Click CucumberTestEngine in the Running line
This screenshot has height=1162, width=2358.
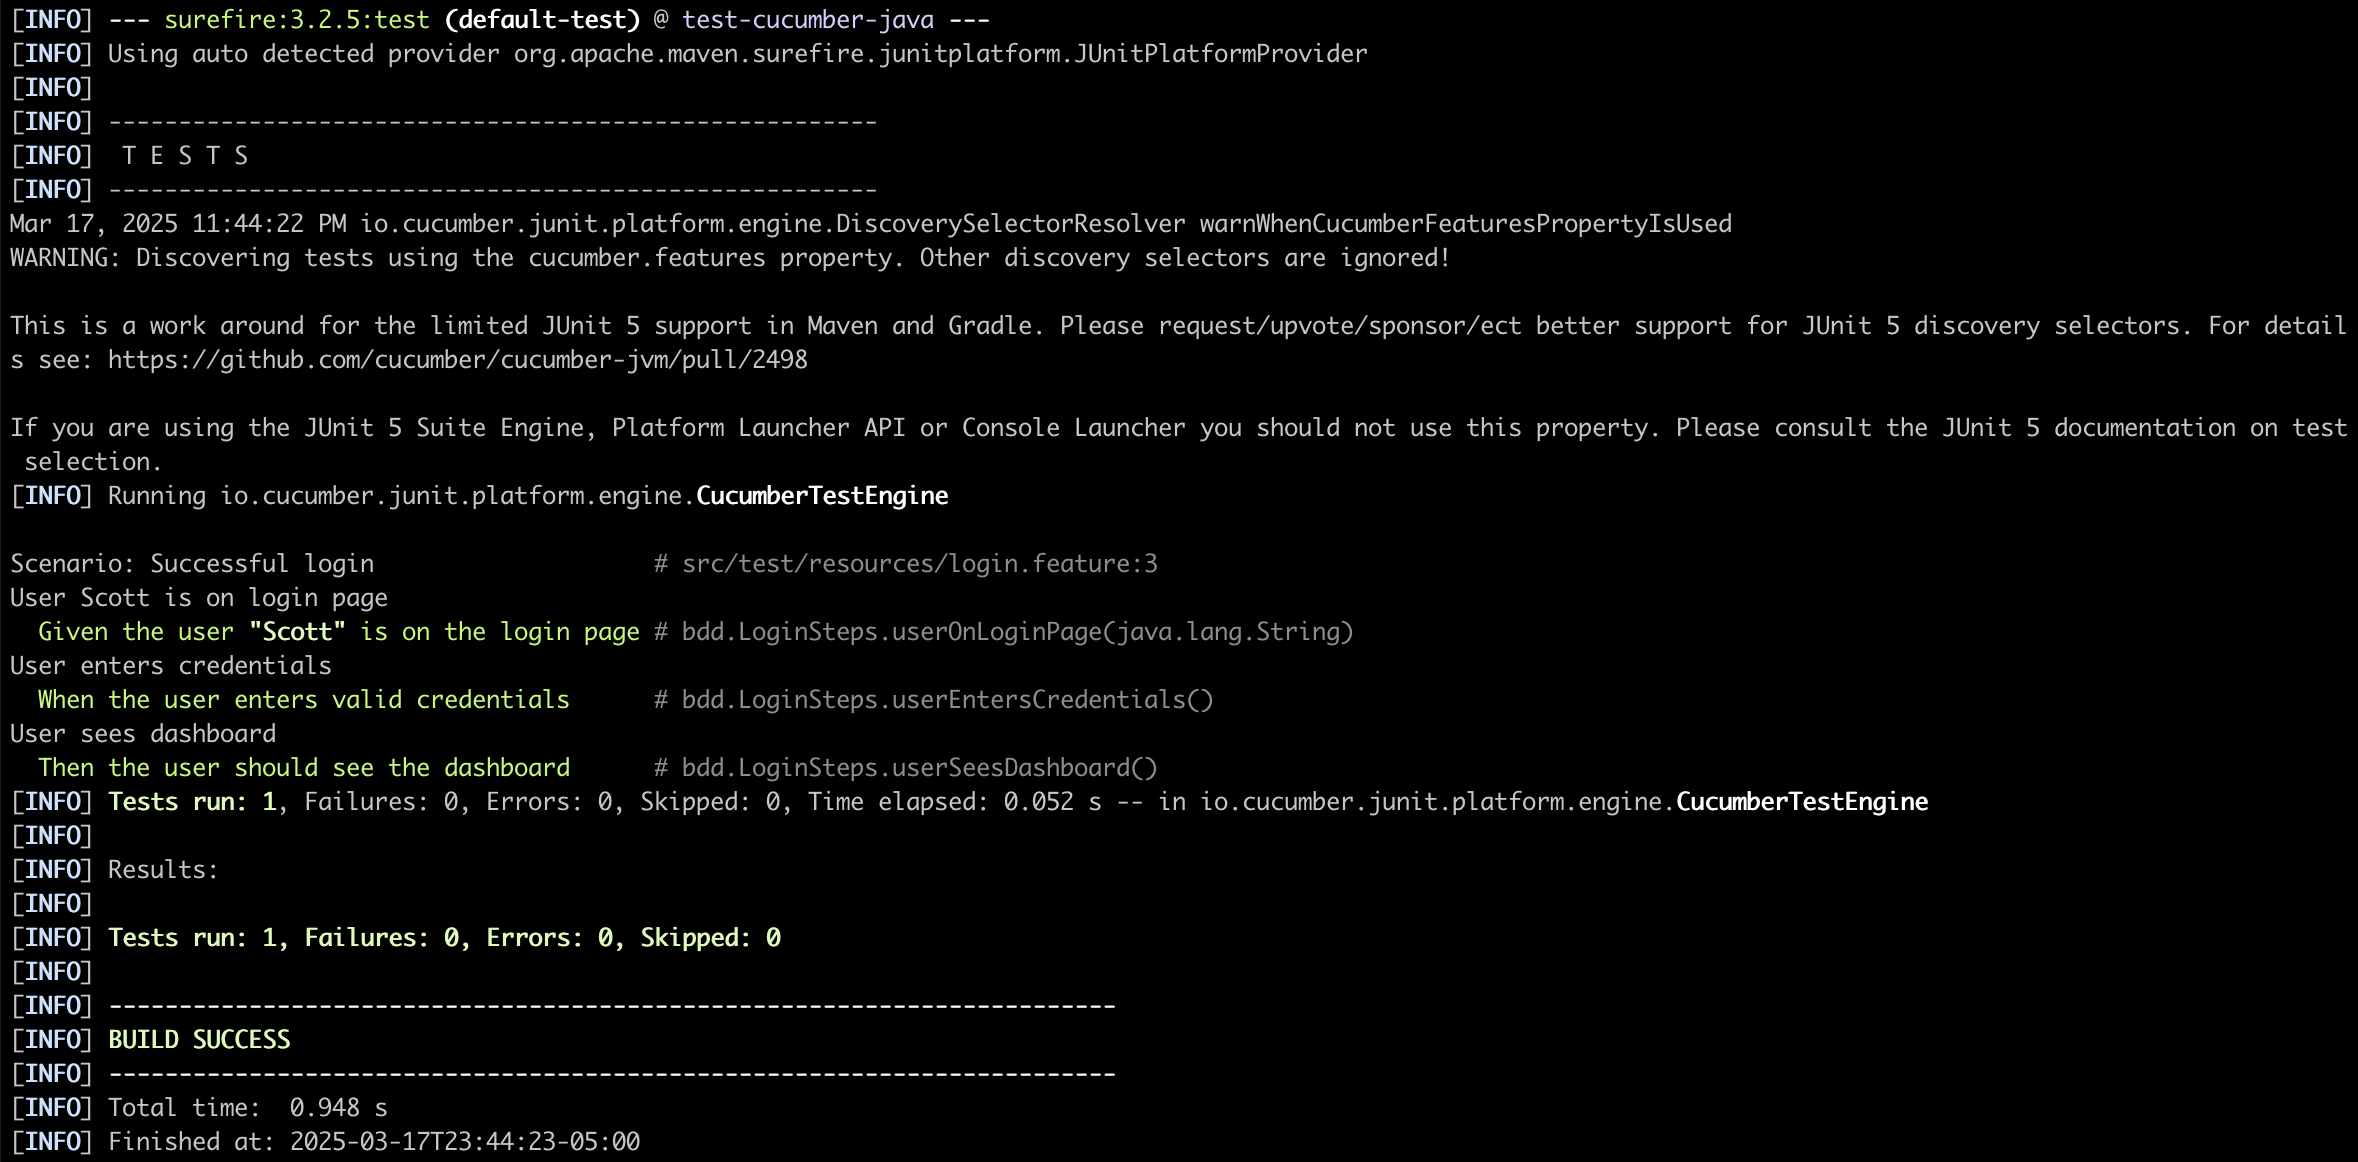822,496
